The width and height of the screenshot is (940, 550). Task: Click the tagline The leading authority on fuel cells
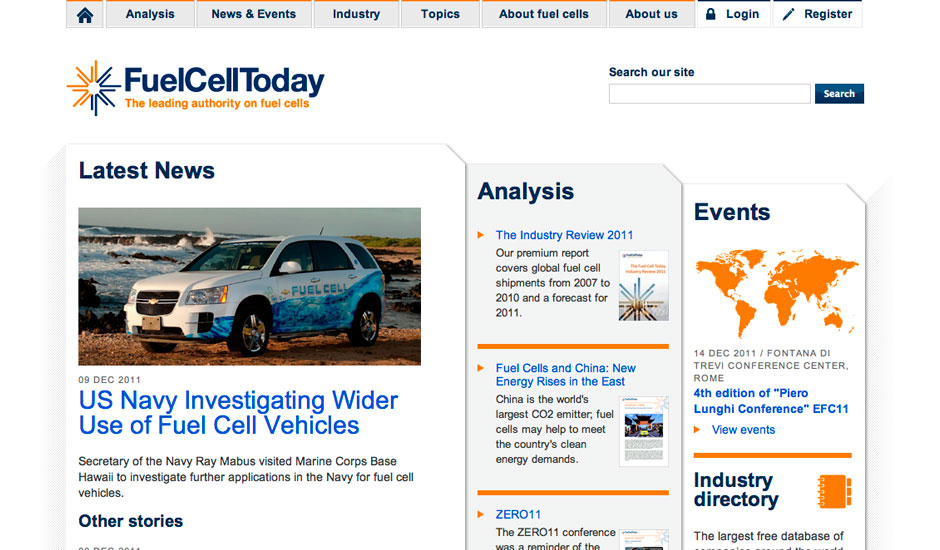point(217,103)
